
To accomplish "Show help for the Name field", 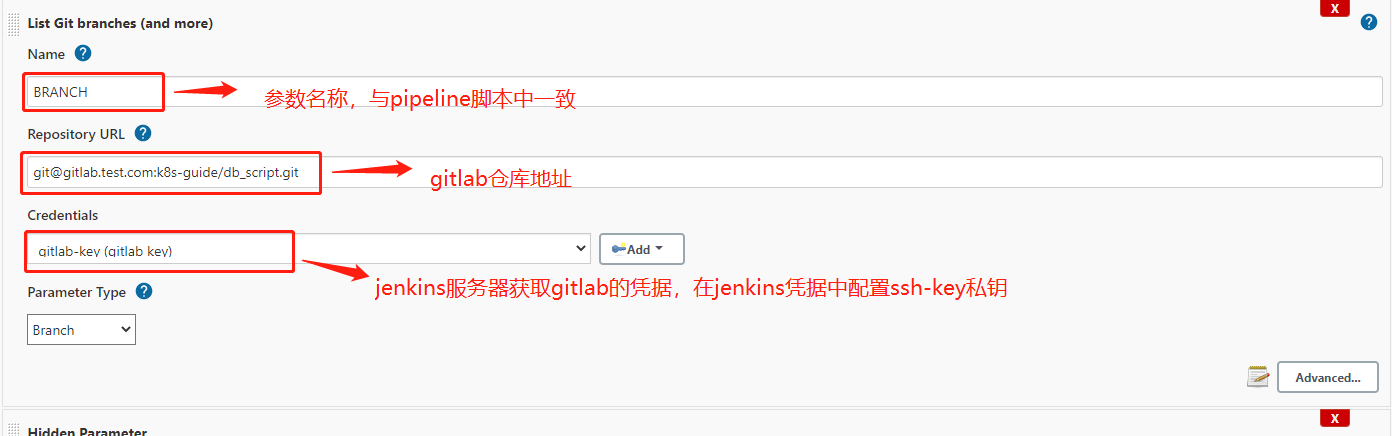I will pos(83,53).
